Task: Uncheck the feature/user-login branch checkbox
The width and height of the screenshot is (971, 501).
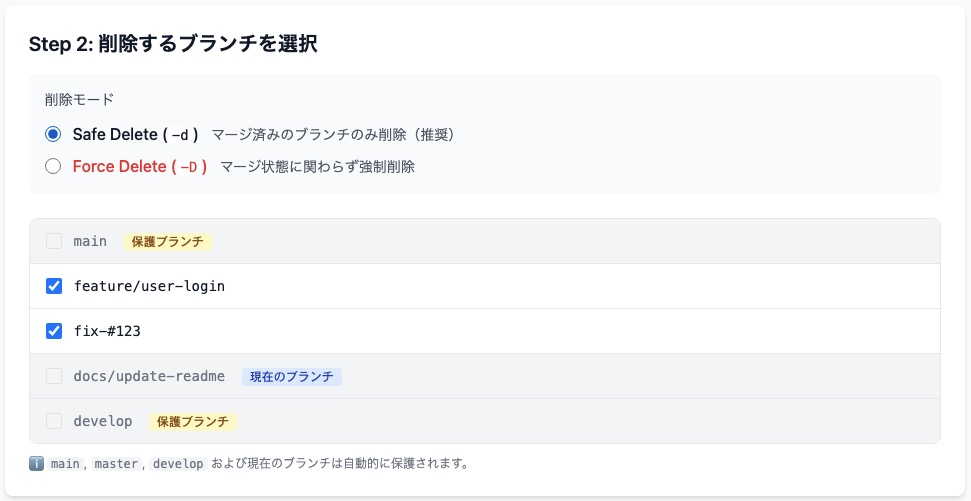Action: click(x=54, y=286)
